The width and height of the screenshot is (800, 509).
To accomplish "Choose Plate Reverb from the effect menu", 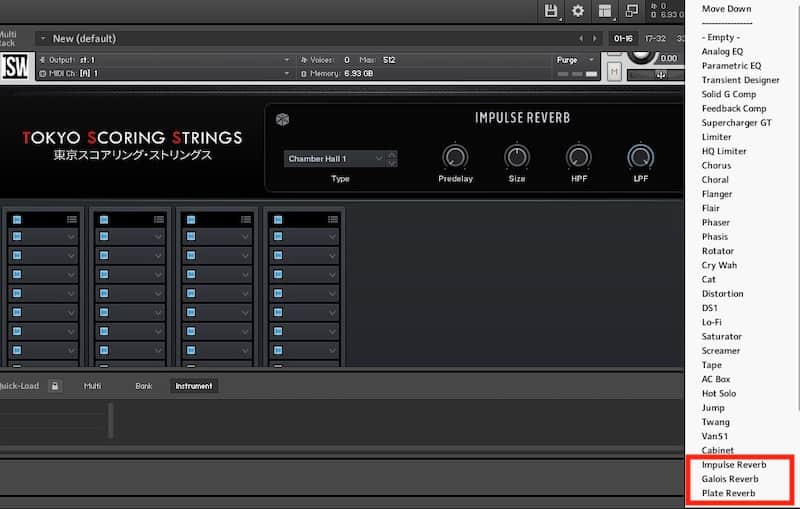I will pos(728,493).
